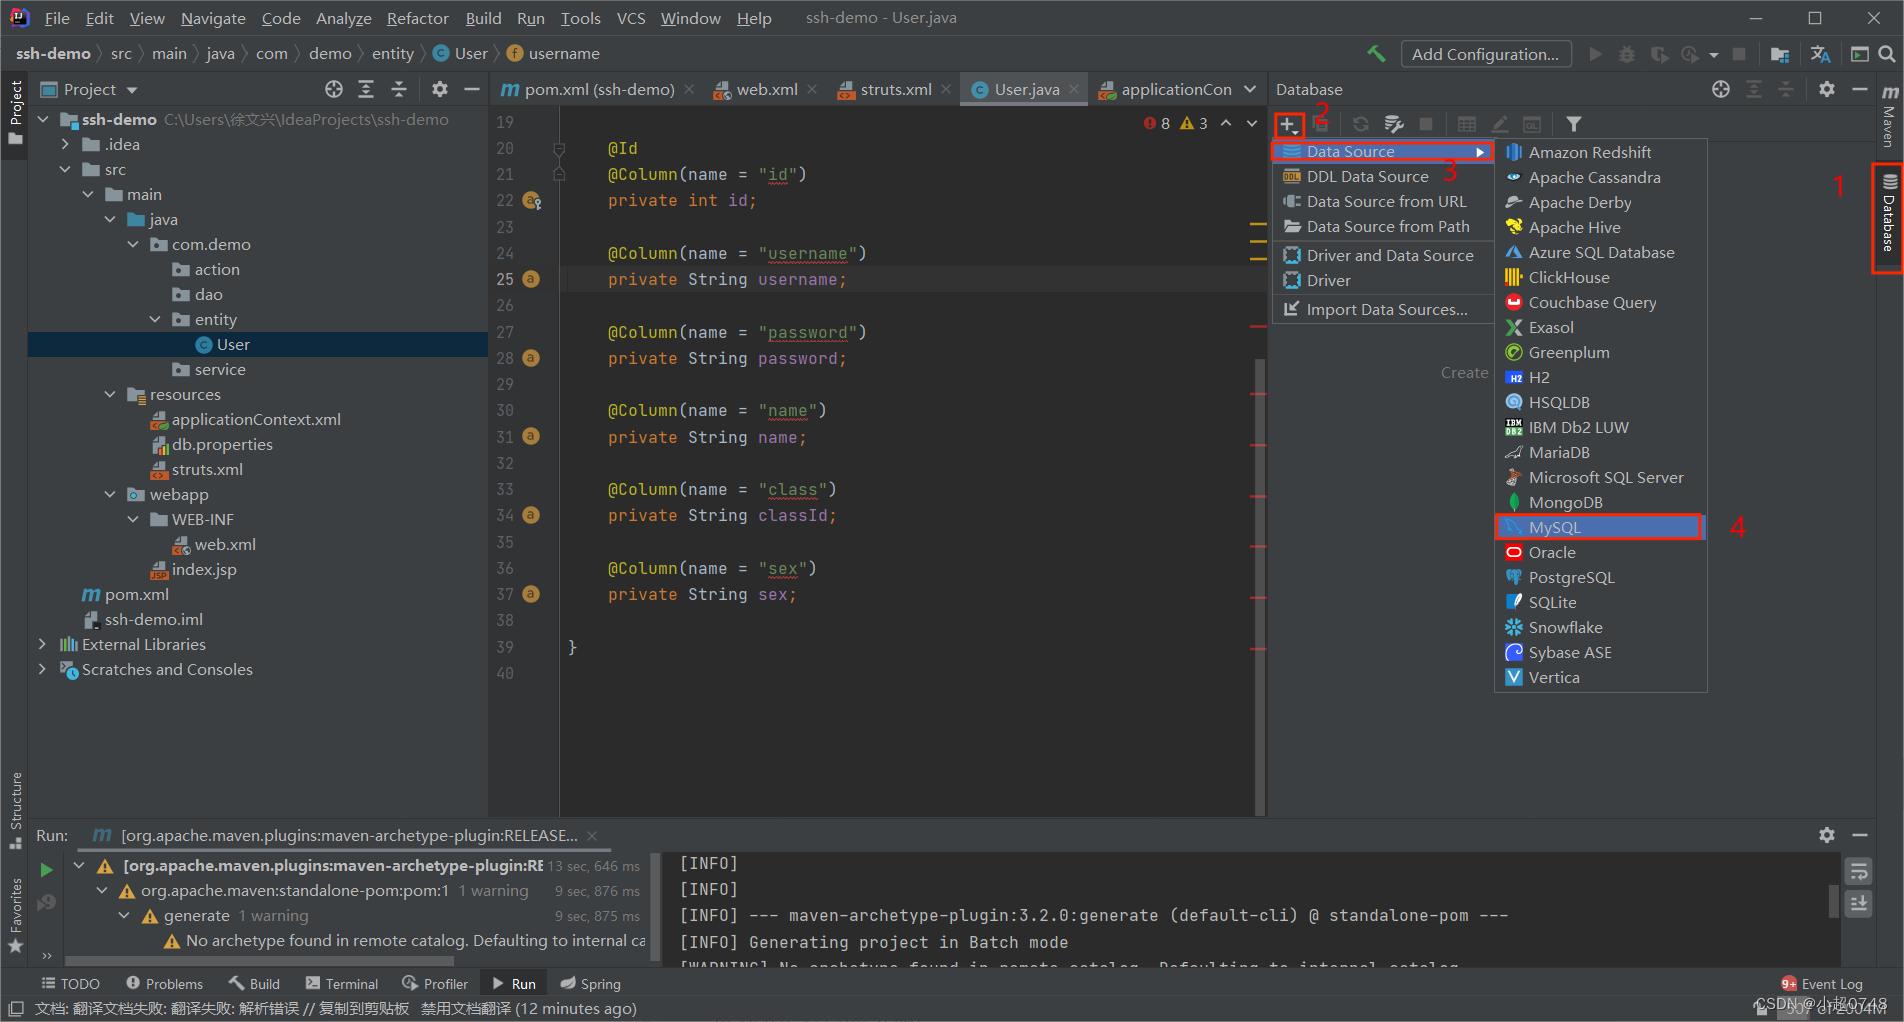Click the green rerun play icon

point(46,870)
